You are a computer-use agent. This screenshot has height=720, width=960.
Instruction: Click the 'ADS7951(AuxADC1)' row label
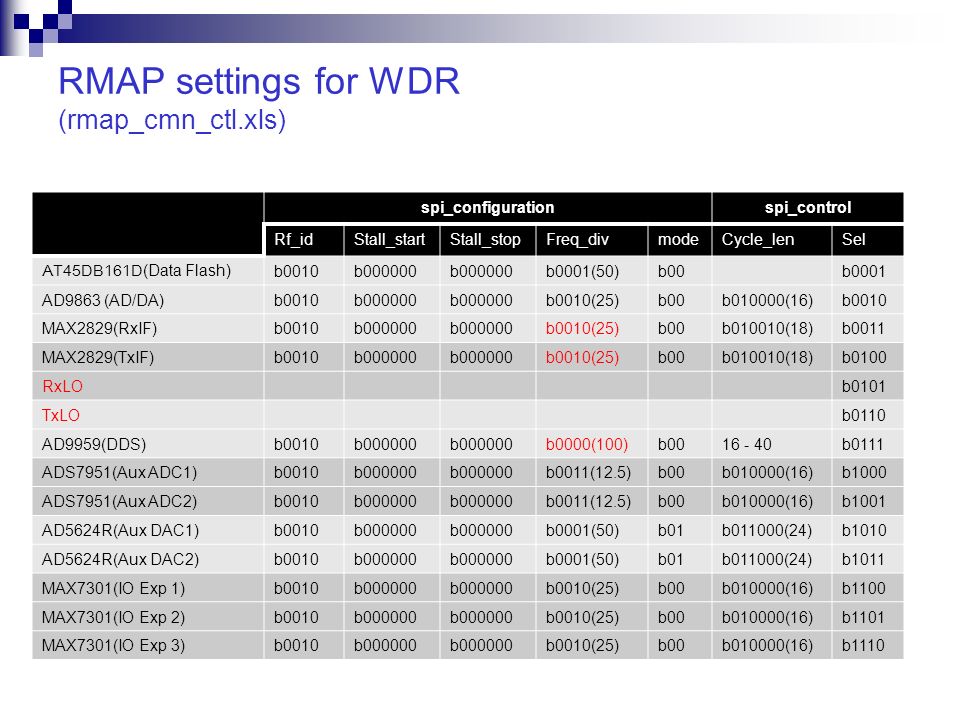(119, 473)
